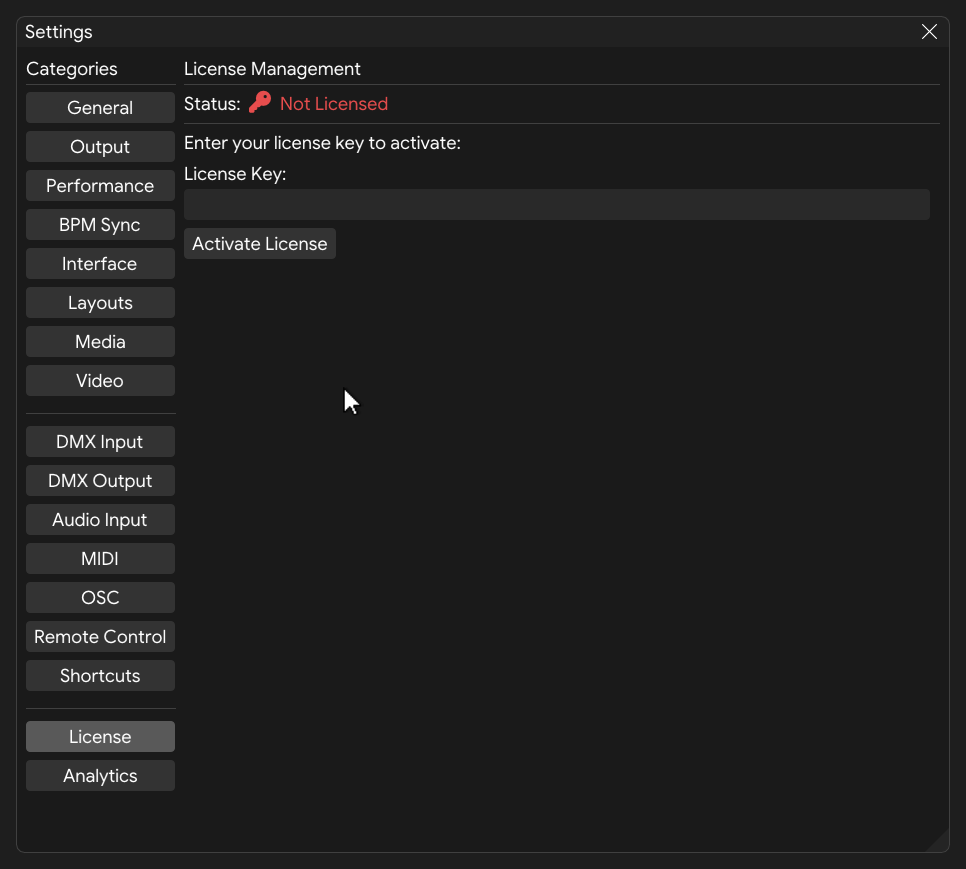Select the Media category
This screenshot has width=966, height=869.
tap(100, 342)
